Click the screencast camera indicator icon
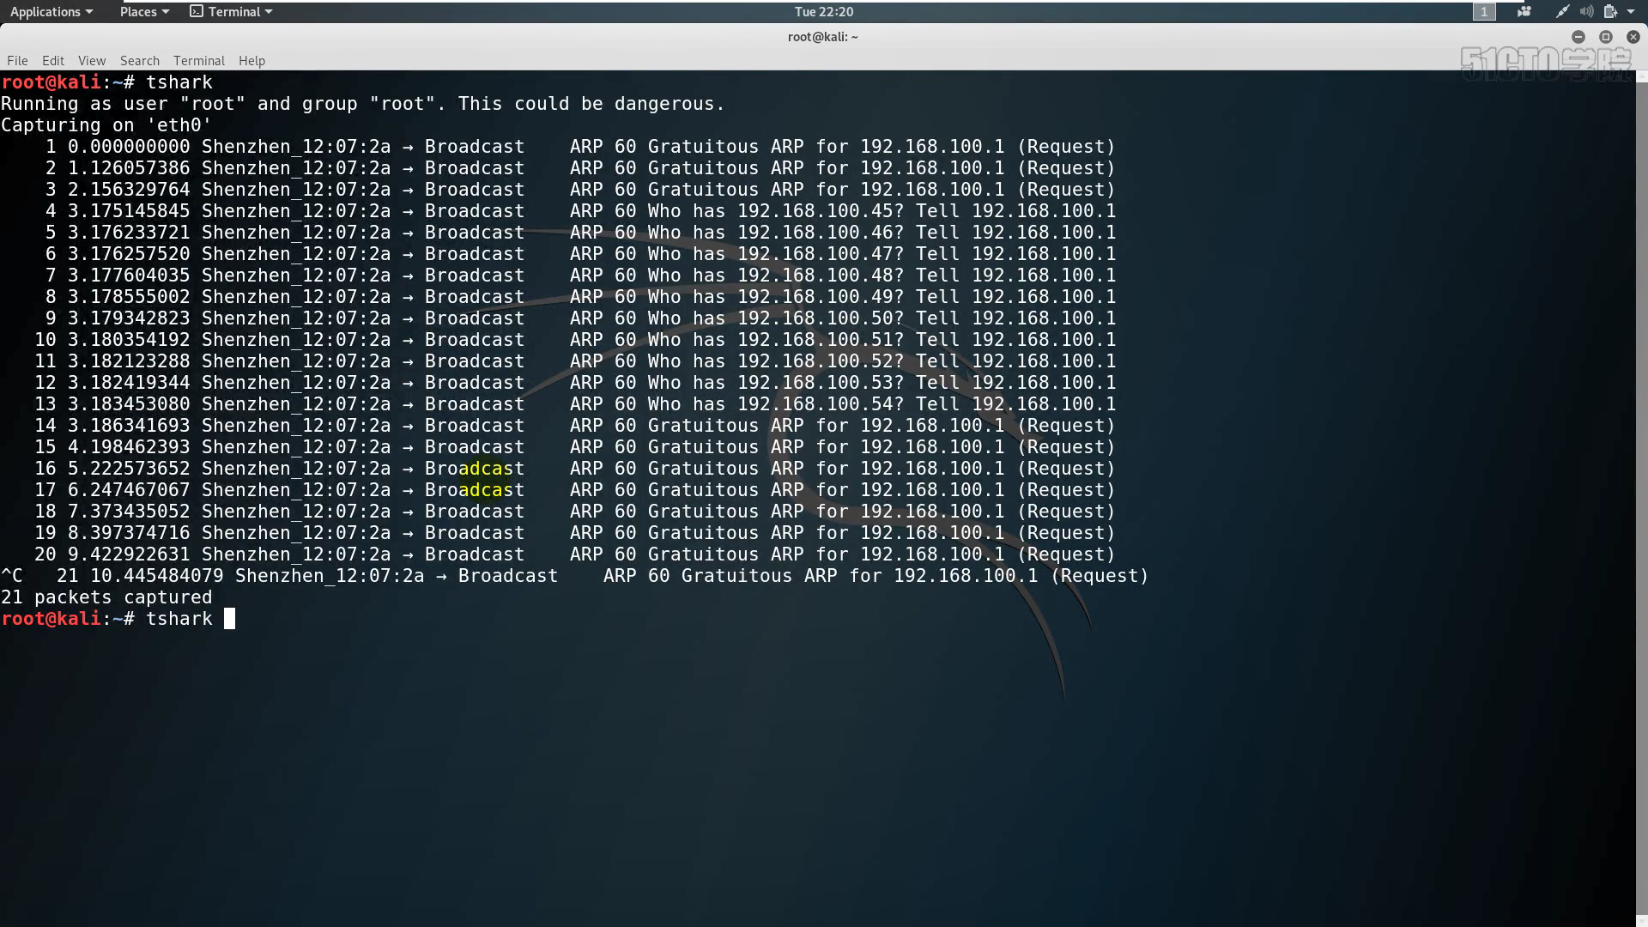 [1524, 11]
